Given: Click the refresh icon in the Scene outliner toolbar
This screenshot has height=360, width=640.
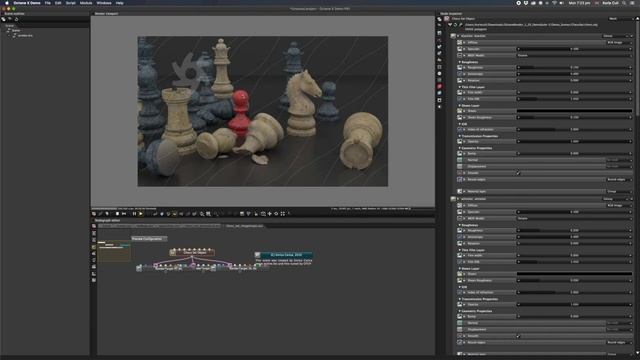Looking at the screenshot, I should [x=16, y=19].
